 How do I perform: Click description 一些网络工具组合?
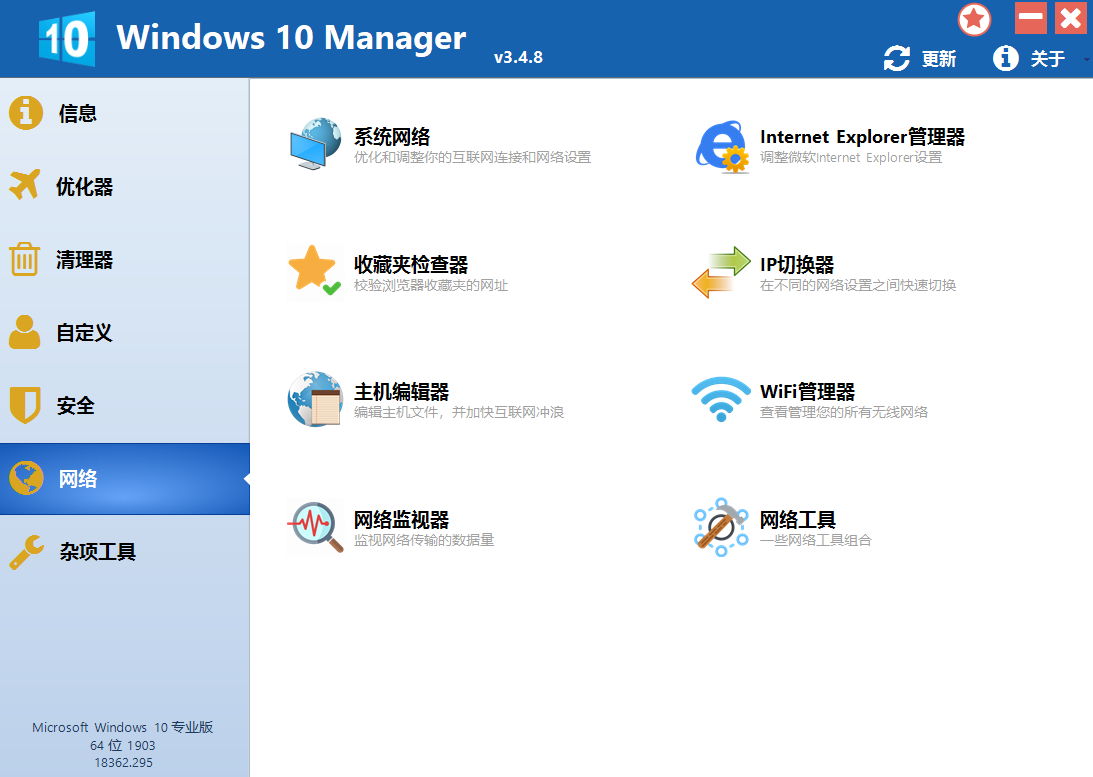click(x=816, y=540)
